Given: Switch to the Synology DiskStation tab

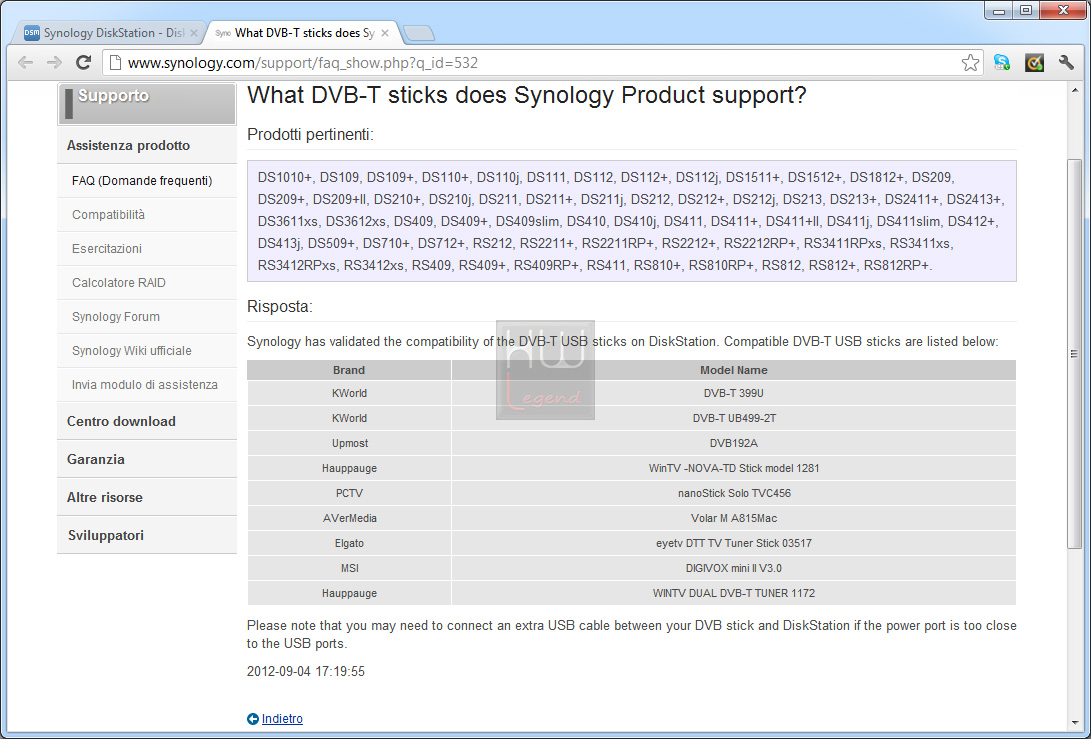Looking at the screenshot, I should coord(110,33).
